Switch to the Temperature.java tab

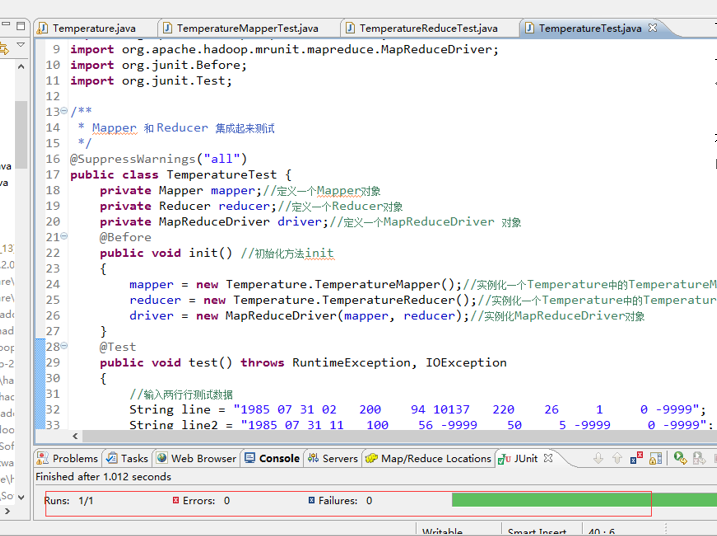coord(94,28)
